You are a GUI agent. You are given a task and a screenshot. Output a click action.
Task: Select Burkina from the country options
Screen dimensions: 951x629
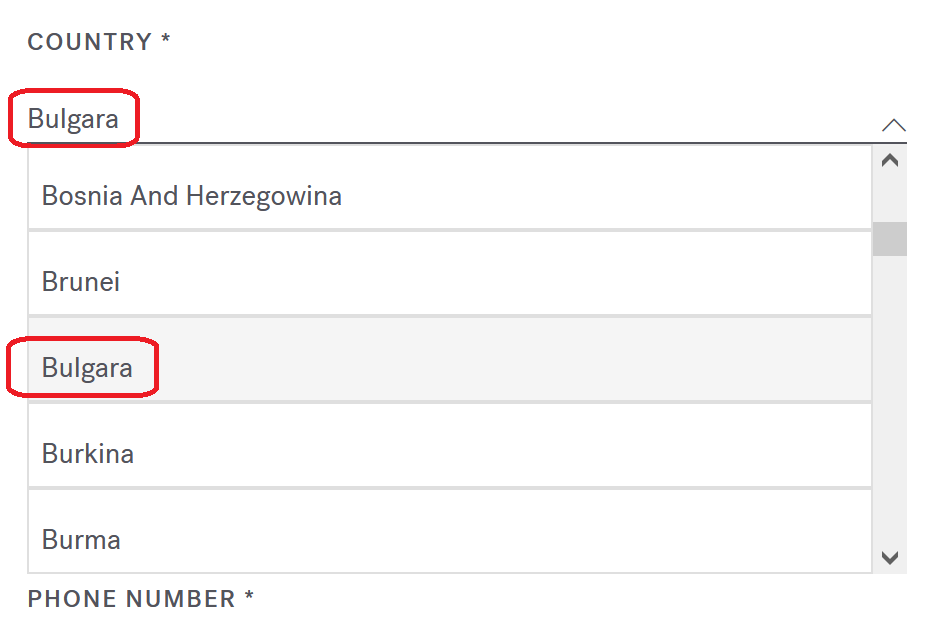[87, 453]
